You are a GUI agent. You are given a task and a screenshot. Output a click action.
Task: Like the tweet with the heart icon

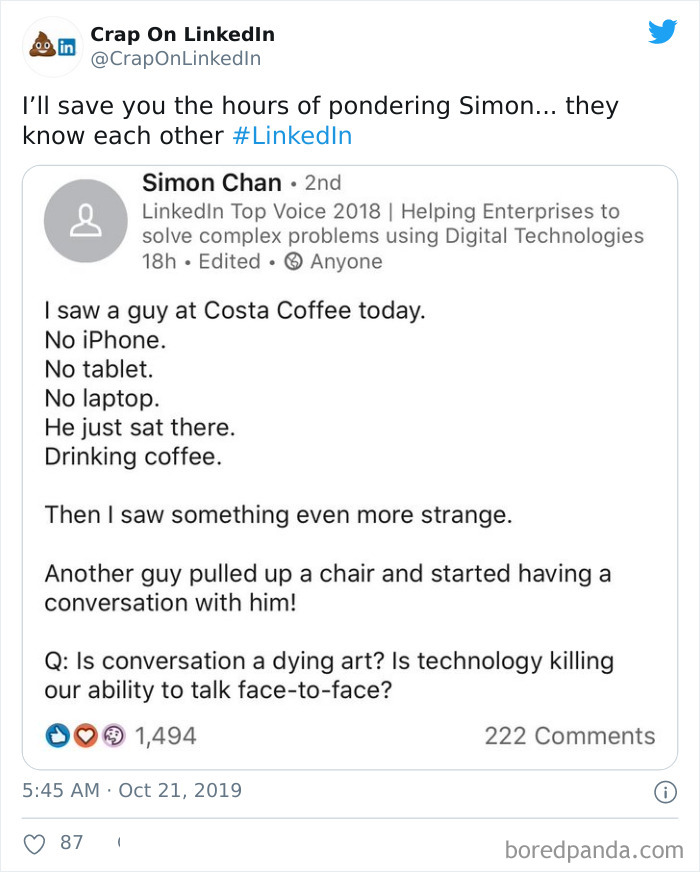click(x=32, y=843)
